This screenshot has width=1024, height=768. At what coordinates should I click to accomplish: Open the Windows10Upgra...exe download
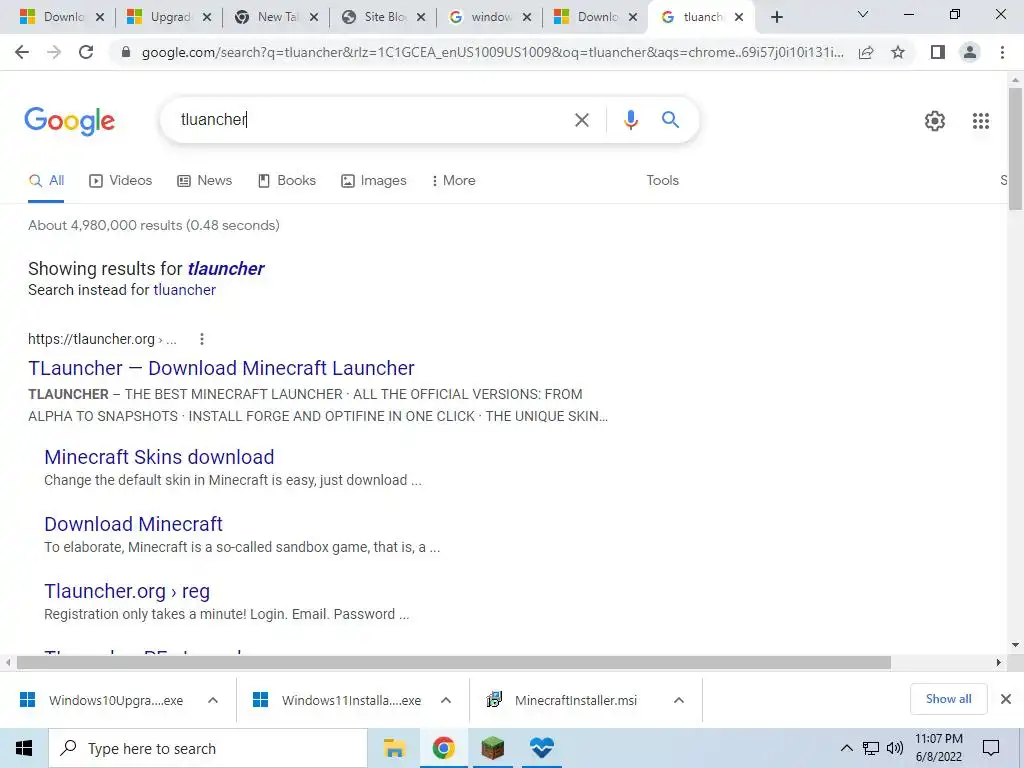tap(116, 700)
